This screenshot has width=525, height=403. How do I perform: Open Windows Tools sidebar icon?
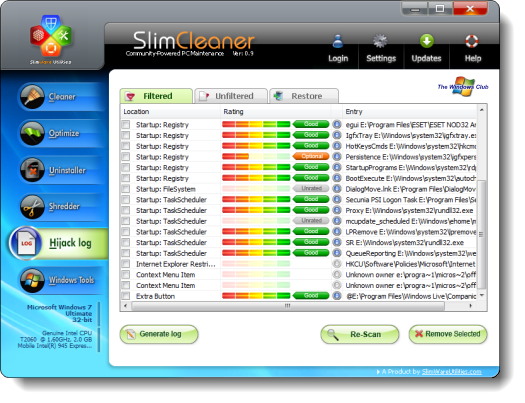(32, 280)
